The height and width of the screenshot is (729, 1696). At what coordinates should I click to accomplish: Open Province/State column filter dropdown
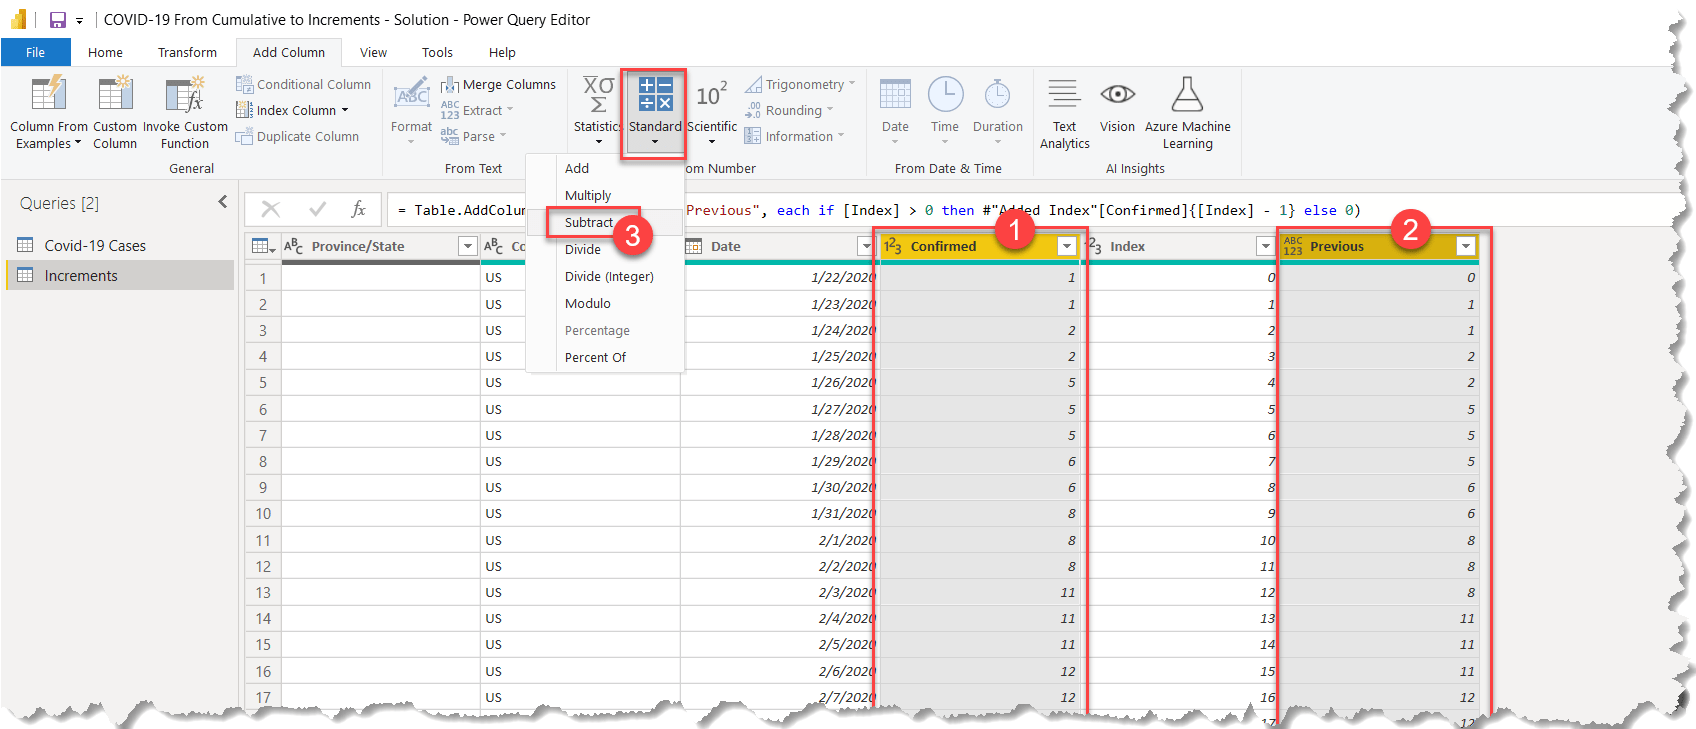[467, 246]
